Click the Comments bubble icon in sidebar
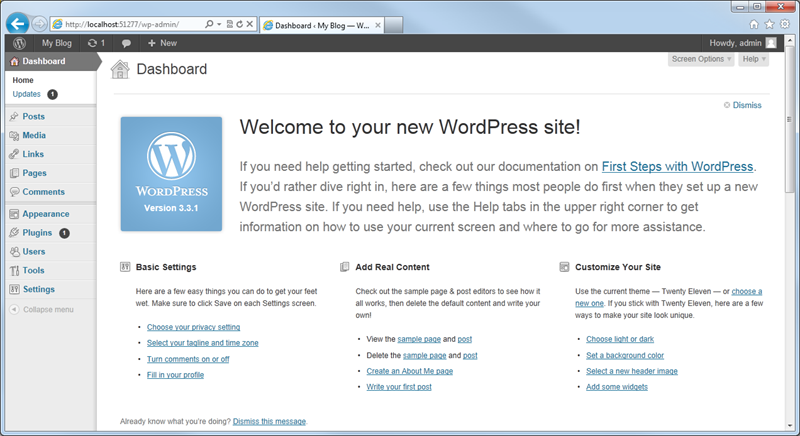Viewport: 800px width, 436px height. click(14, 192)
